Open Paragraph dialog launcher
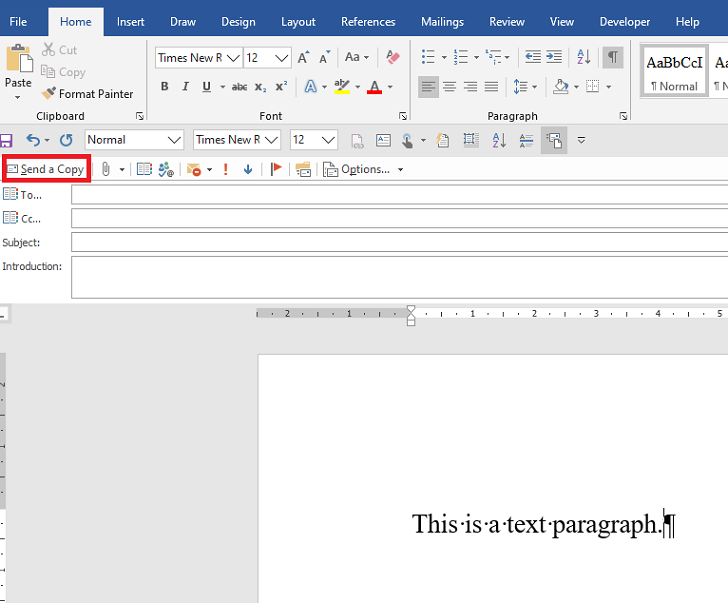This screenshot has width=728, height=603. 623,116
